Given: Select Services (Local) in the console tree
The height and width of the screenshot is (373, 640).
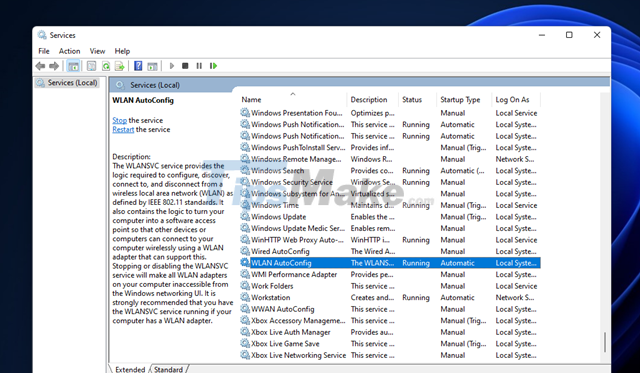Looking at the screenshot, I should tap(67, 83).
